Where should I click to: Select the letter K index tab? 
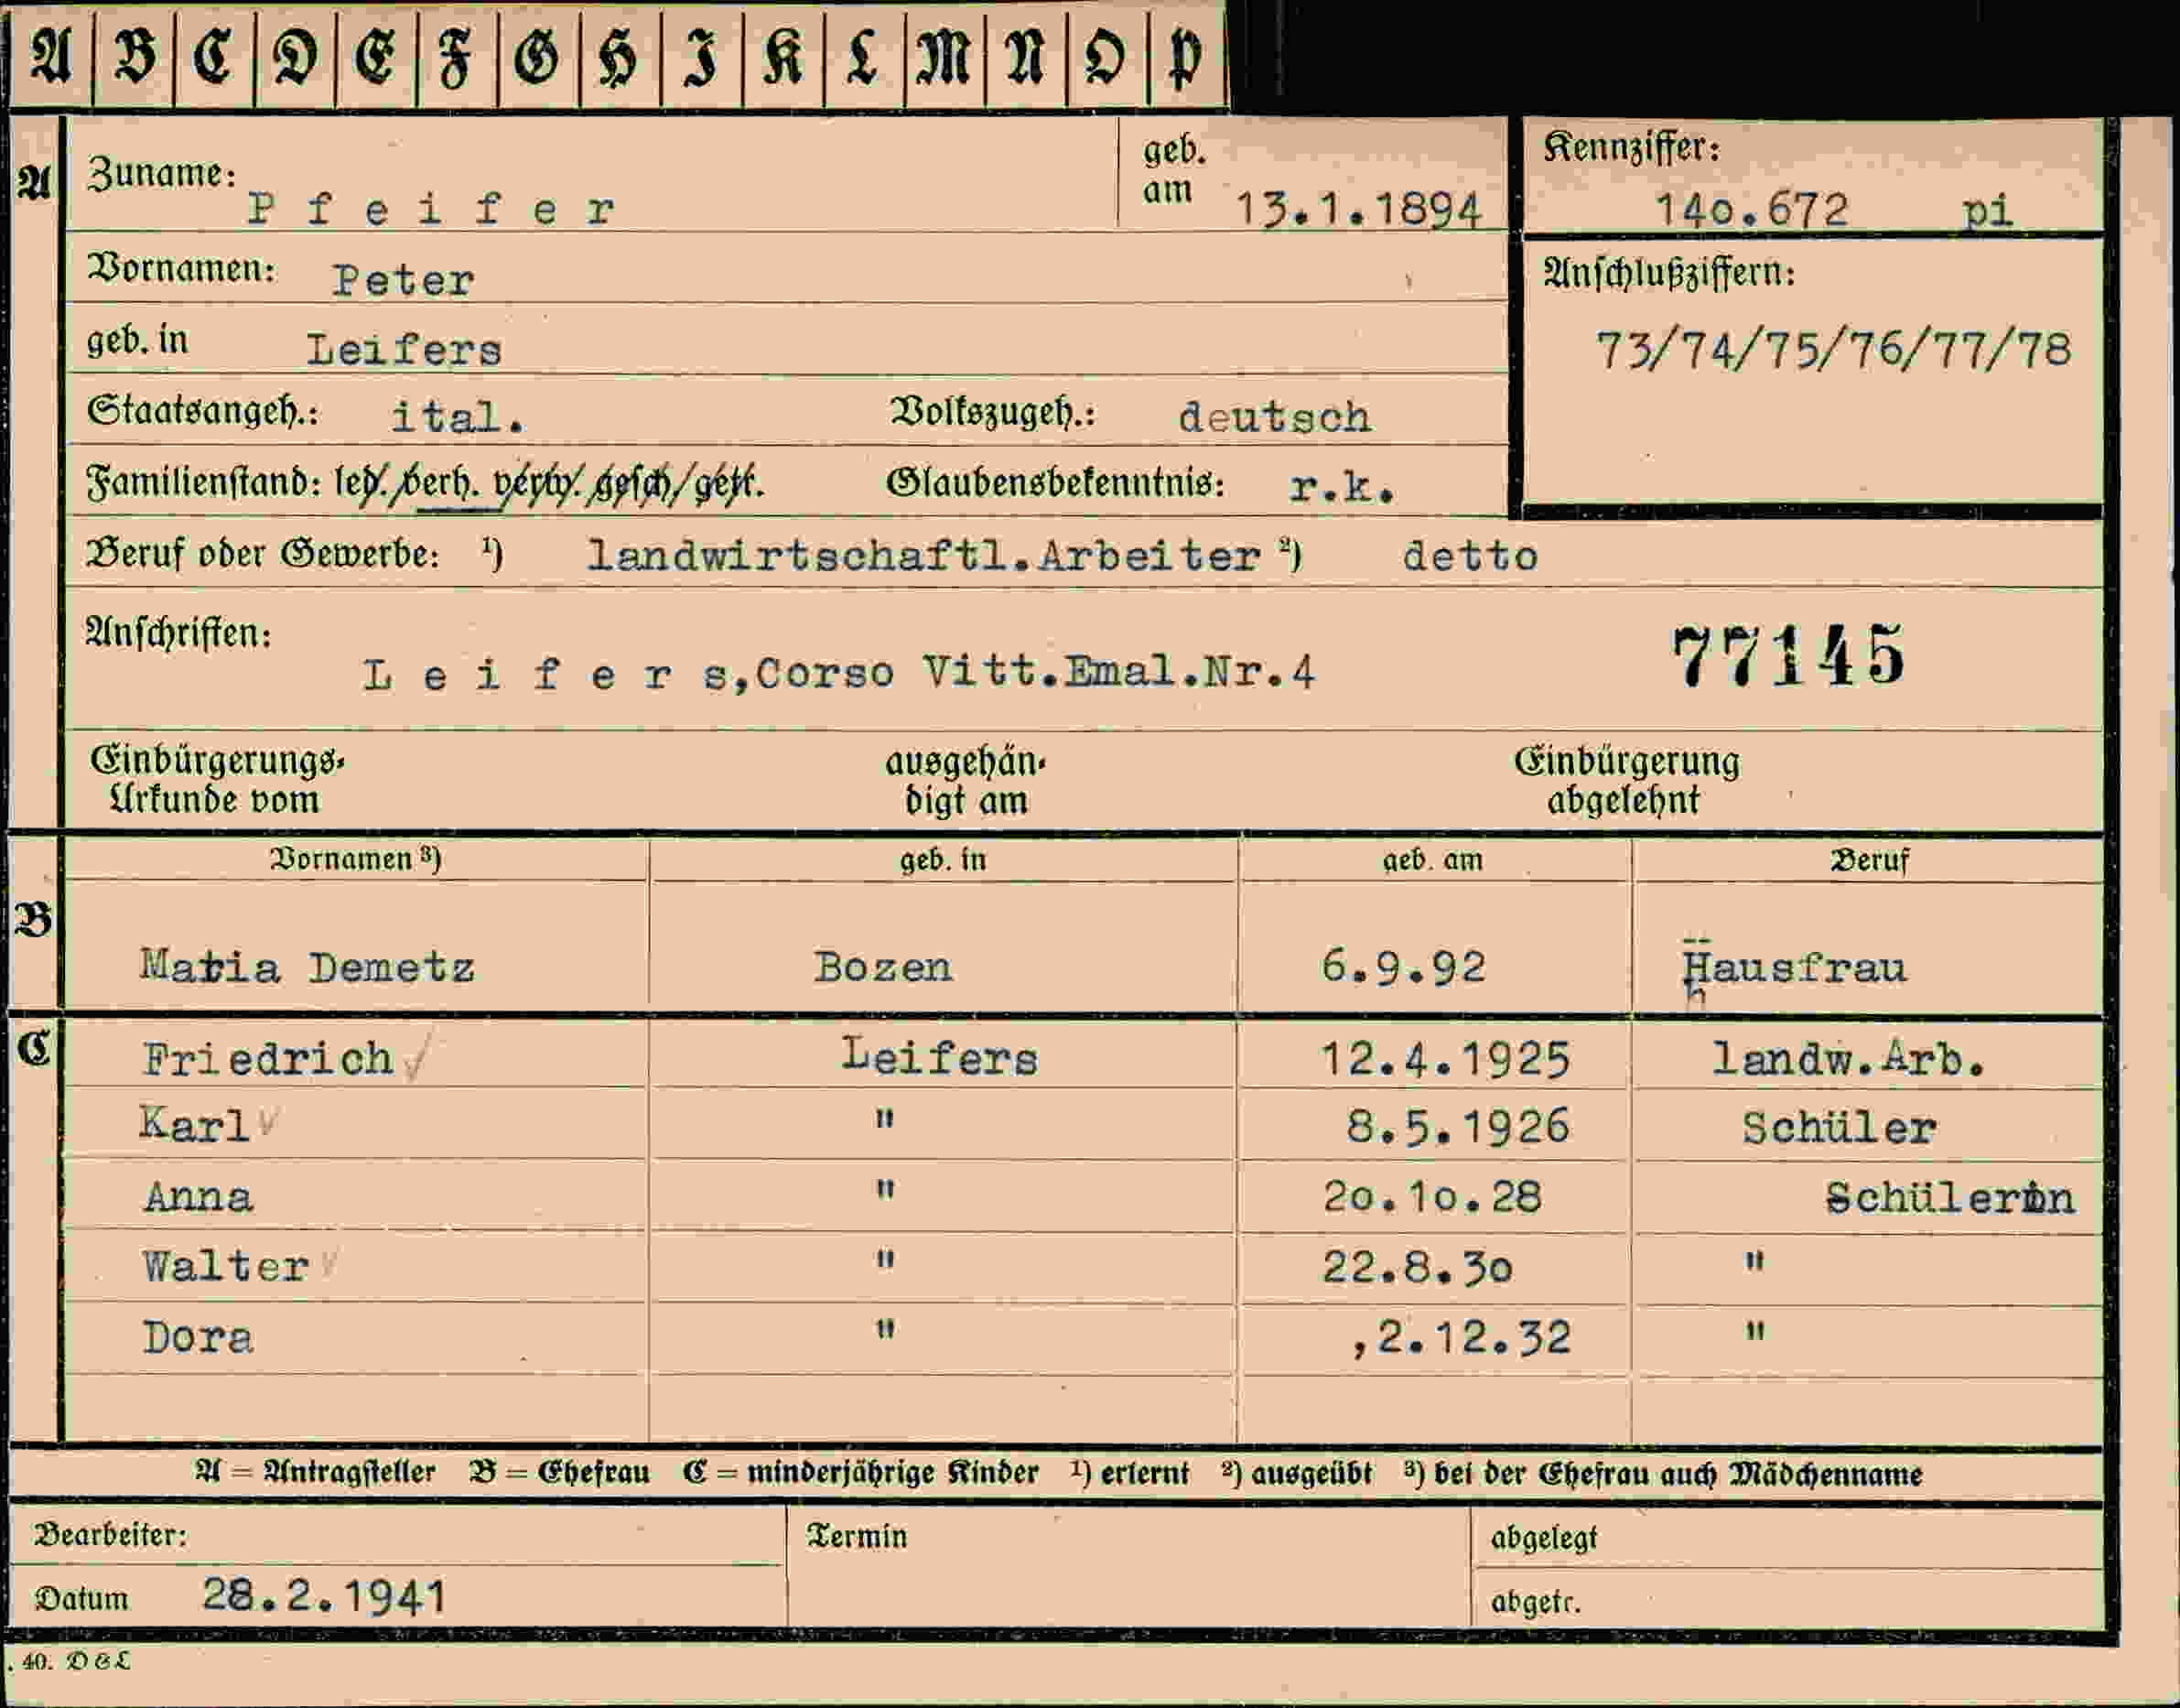[x=783, y=55]
